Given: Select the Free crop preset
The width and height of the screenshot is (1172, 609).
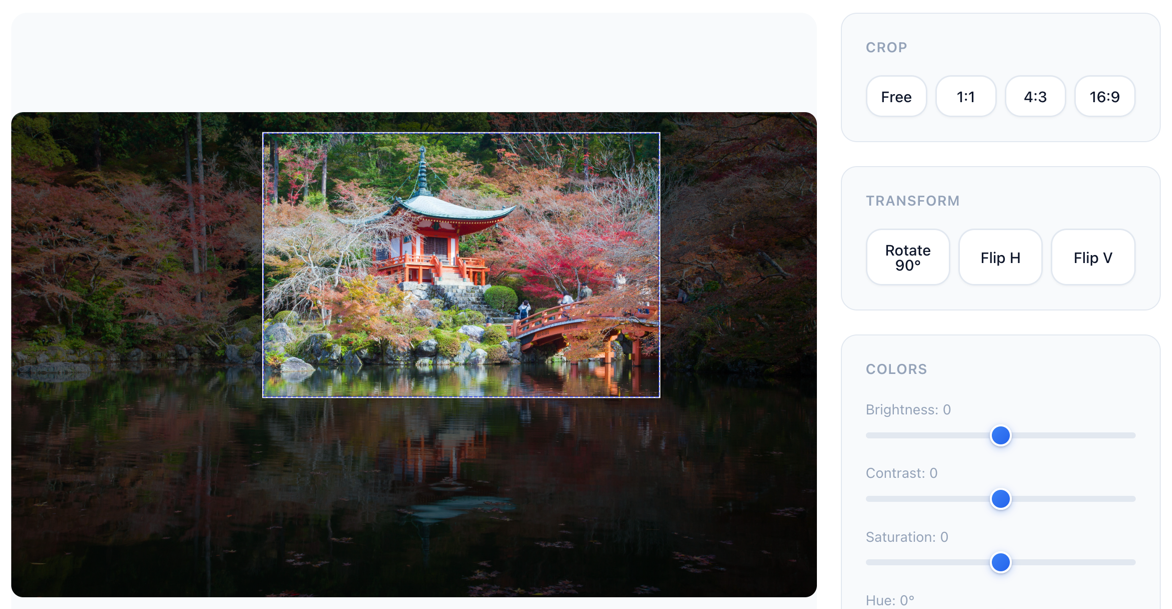Looking at the screenshot, I should click(896, 96).
